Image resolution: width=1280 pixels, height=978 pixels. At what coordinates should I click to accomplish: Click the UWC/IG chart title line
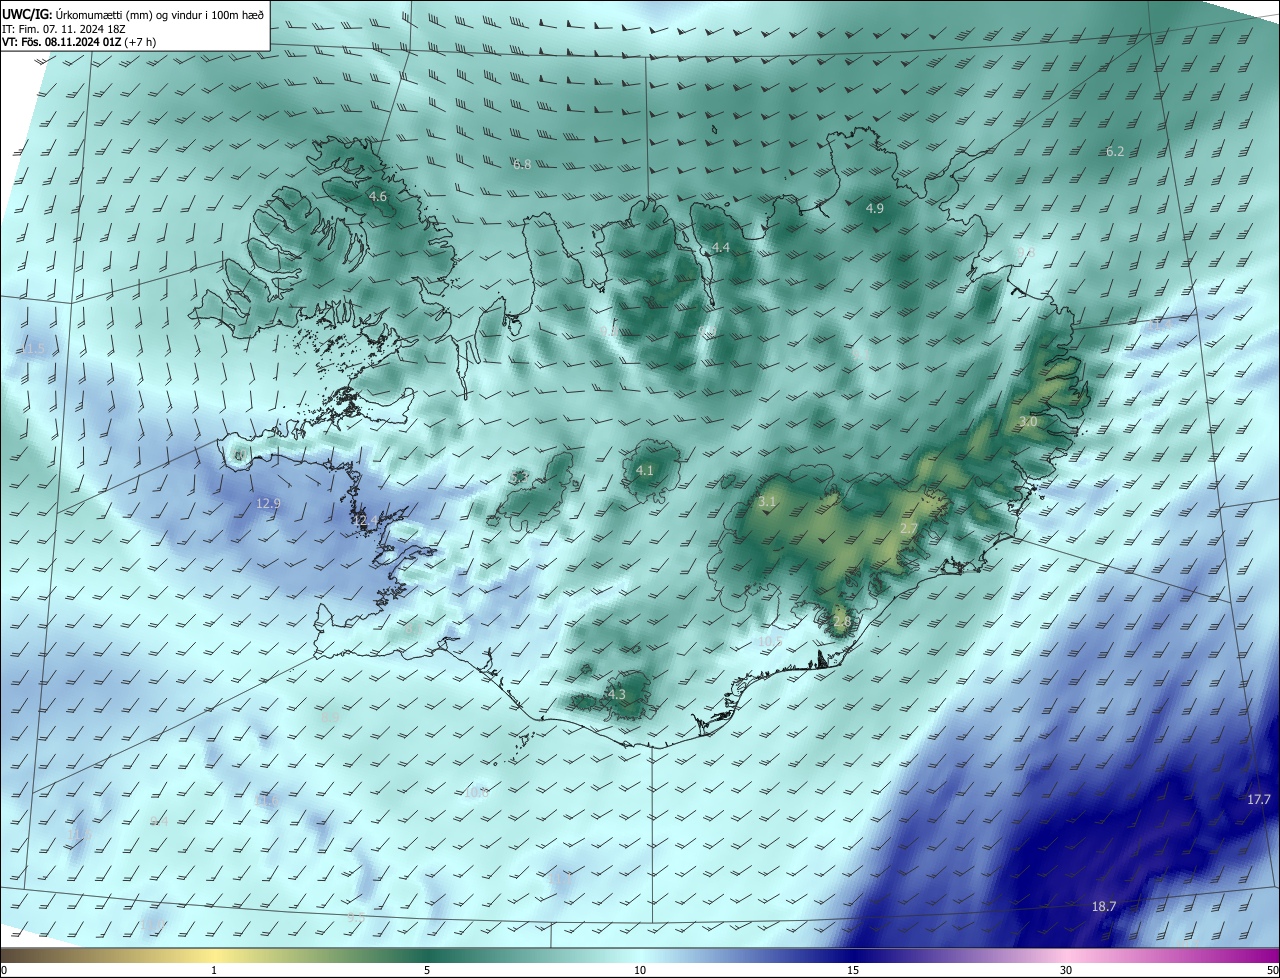click(x=133, y=13)
